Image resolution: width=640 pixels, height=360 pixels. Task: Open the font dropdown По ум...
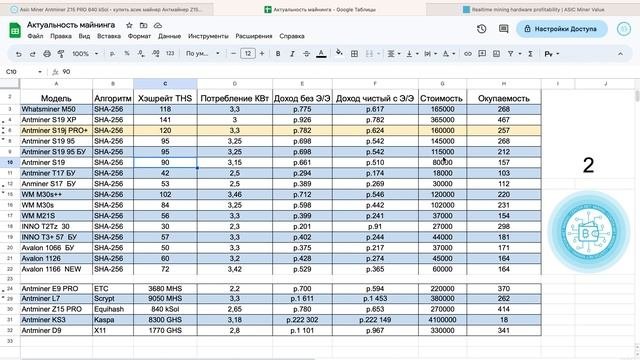click(202, 53)
